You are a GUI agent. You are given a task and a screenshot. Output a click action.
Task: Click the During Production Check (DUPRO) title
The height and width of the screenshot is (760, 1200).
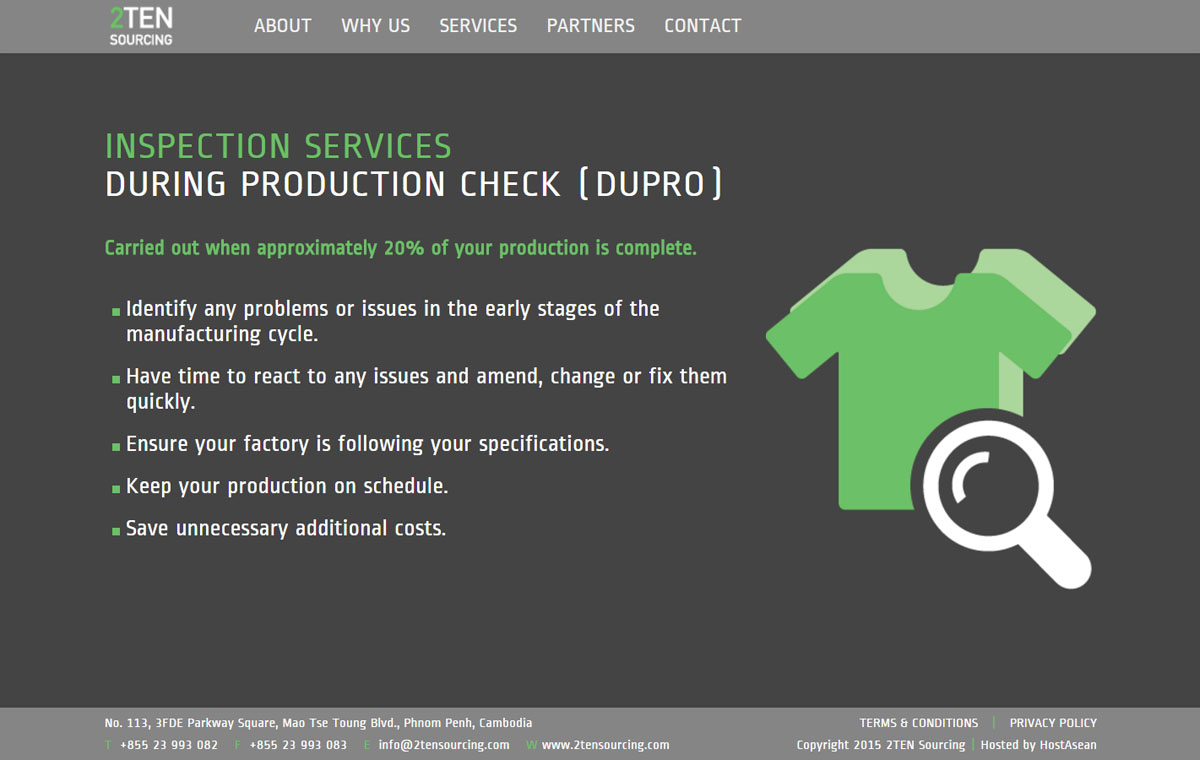[413, 185]
